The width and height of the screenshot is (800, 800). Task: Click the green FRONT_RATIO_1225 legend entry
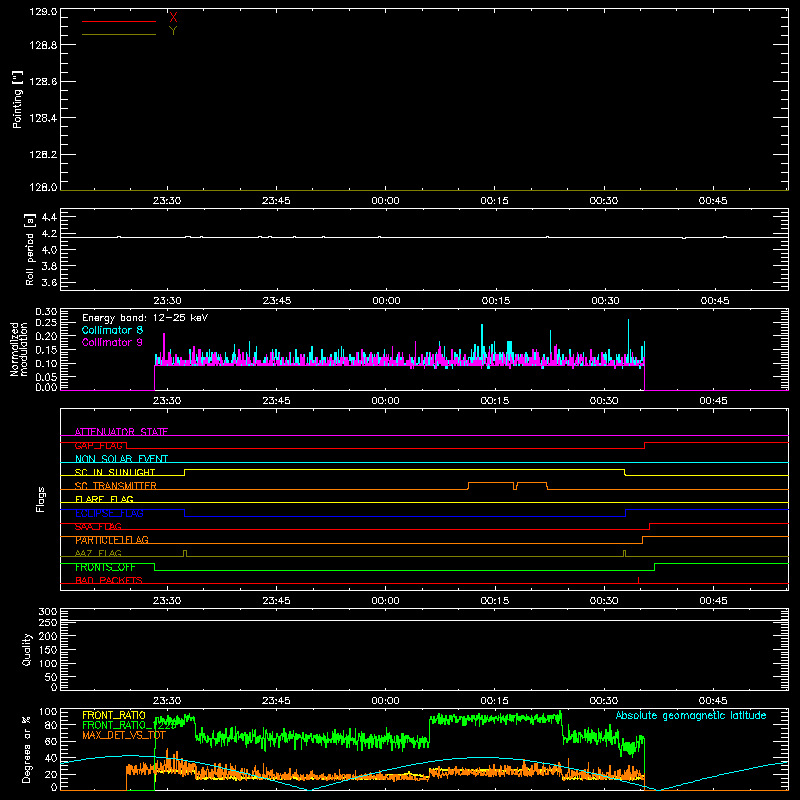point(129,725)
